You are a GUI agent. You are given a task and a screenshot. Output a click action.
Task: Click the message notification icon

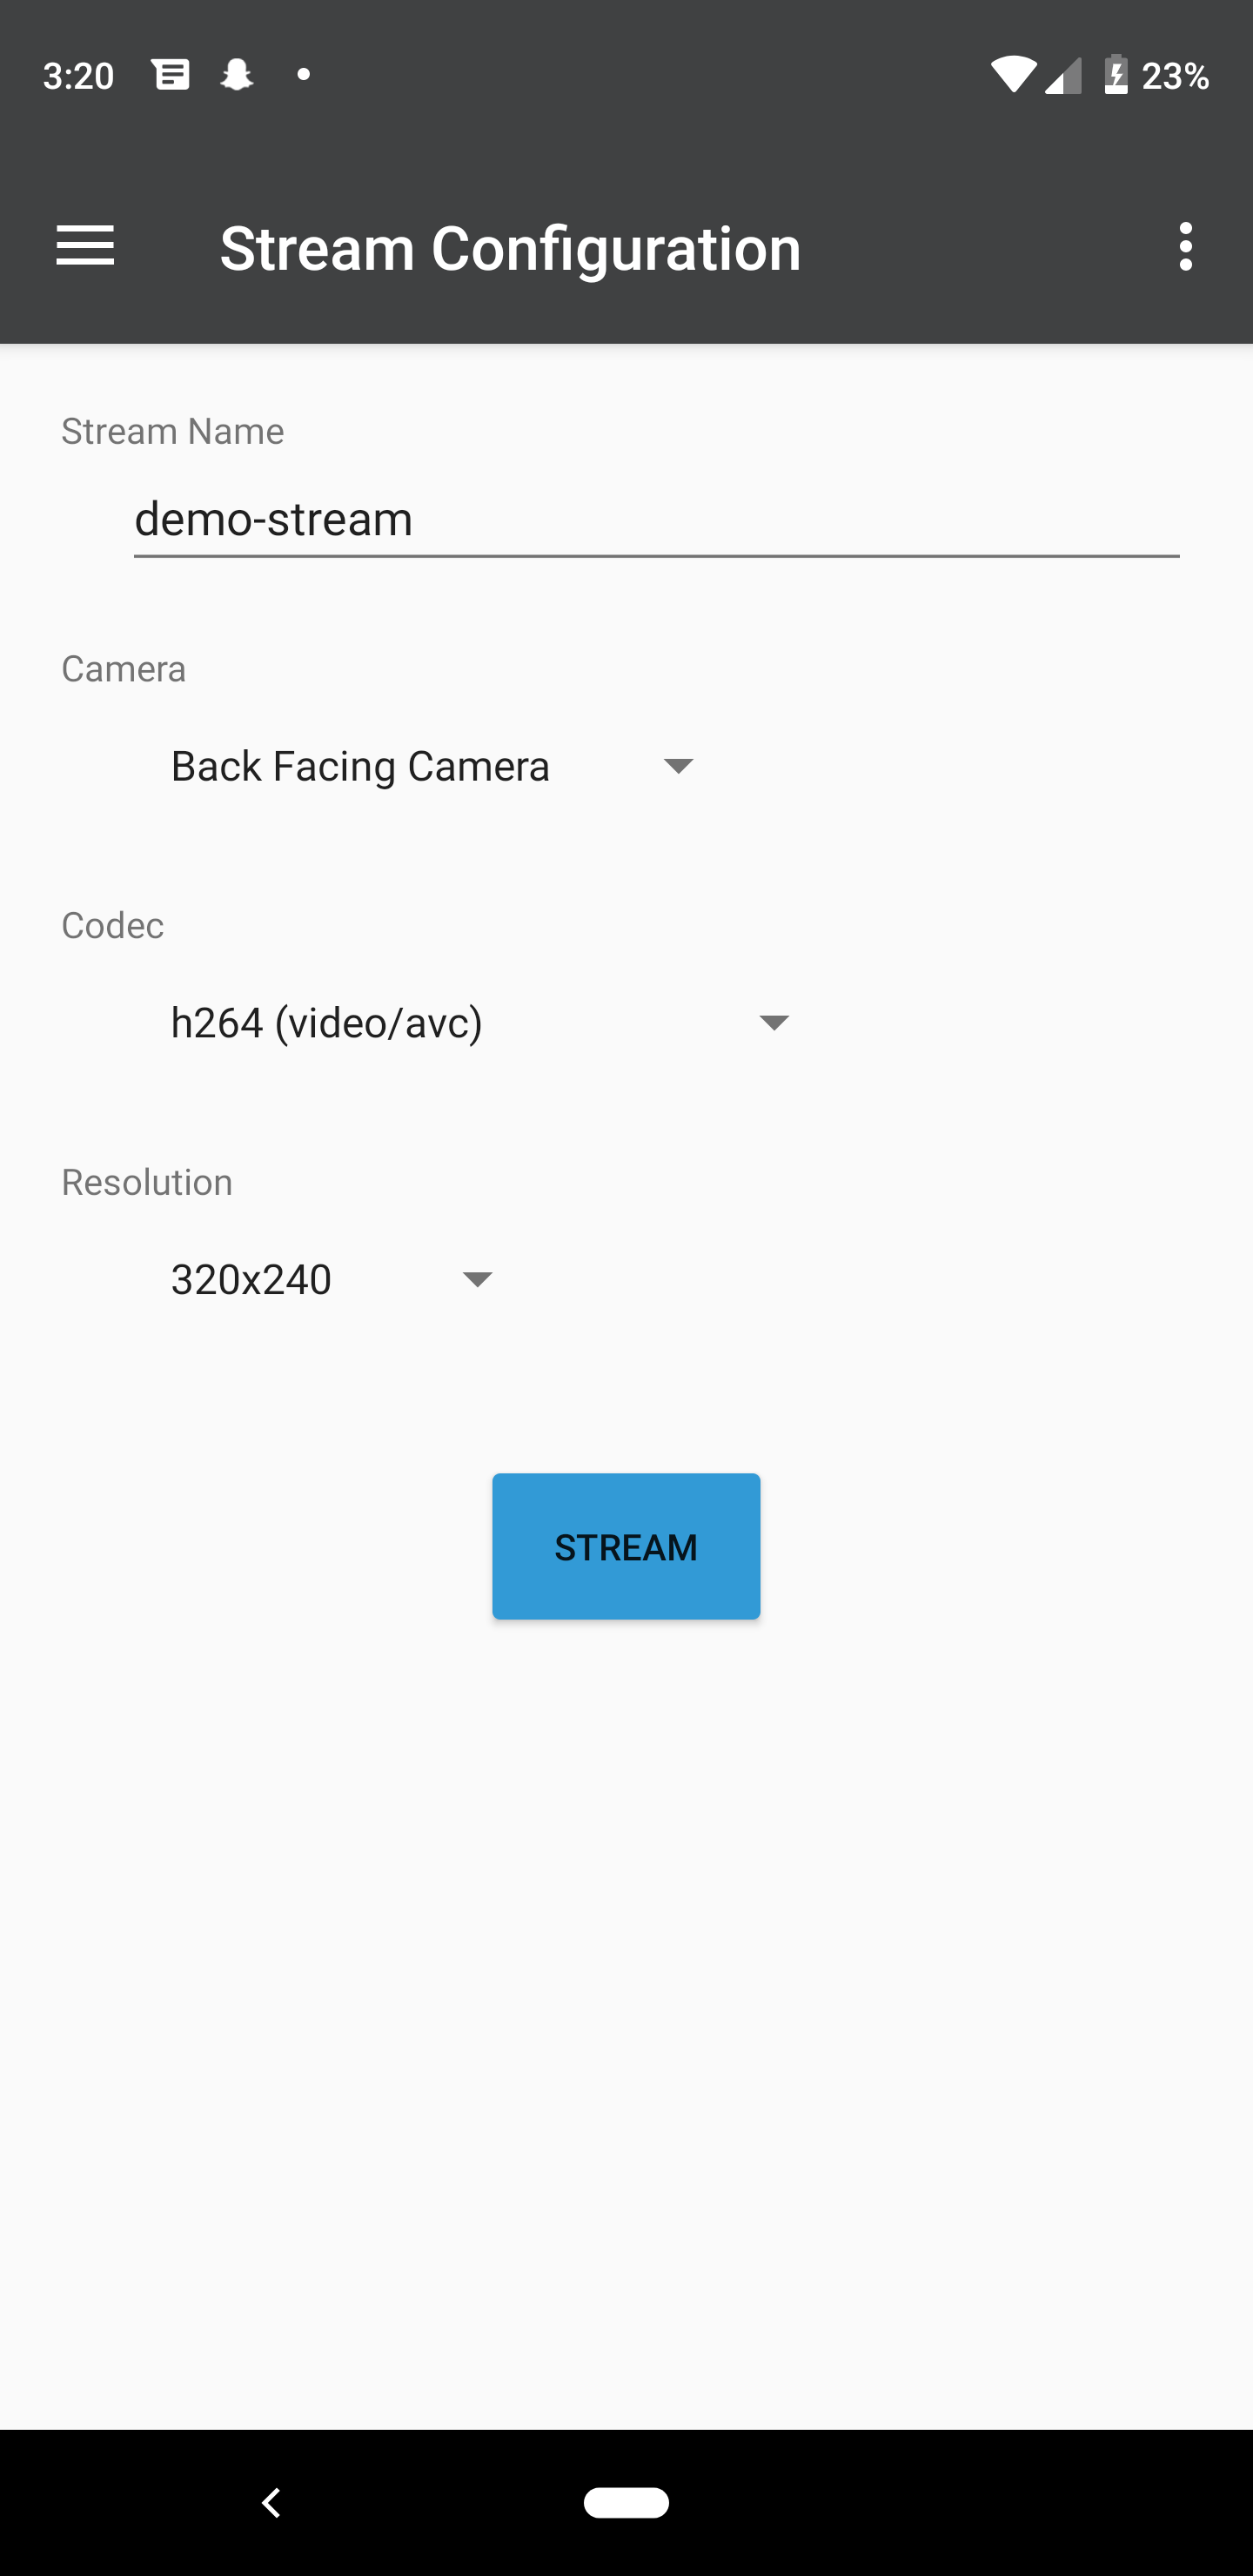[171, 73]
